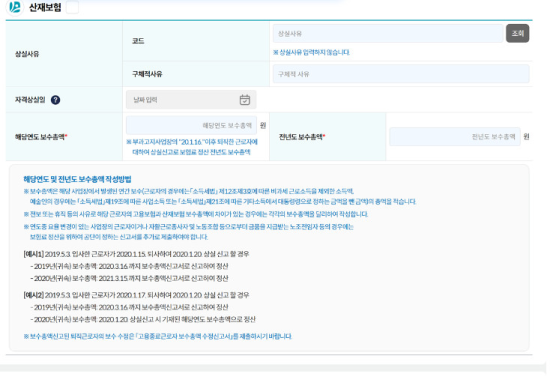Click the 원 unit after 해당연도 보수총액 field
Image resolution: width=550 pixels, height=385 pixels.
tap(263, 126)
